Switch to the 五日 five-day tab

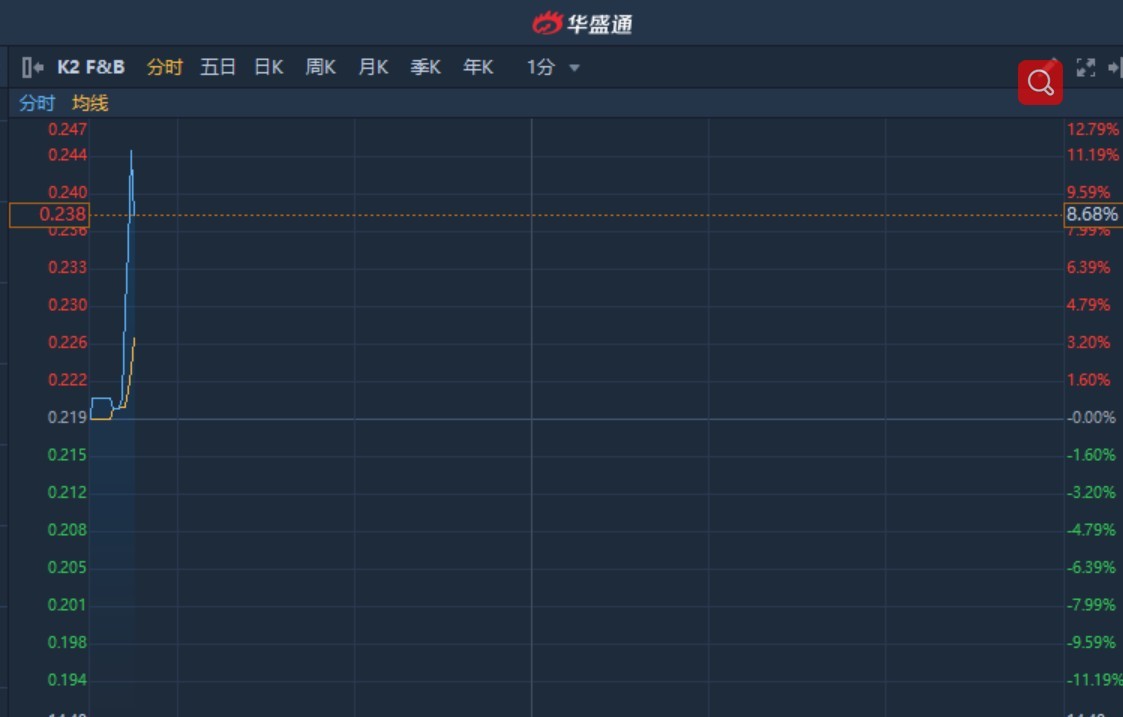(218, 67)
